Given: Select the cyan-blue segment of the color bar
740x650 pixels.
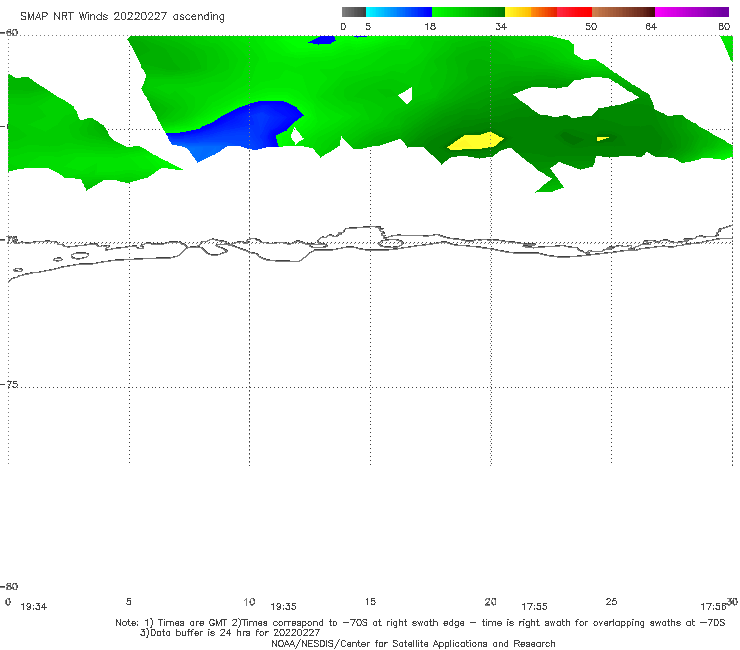Looking at the screenshot, I should coord(399,12).
